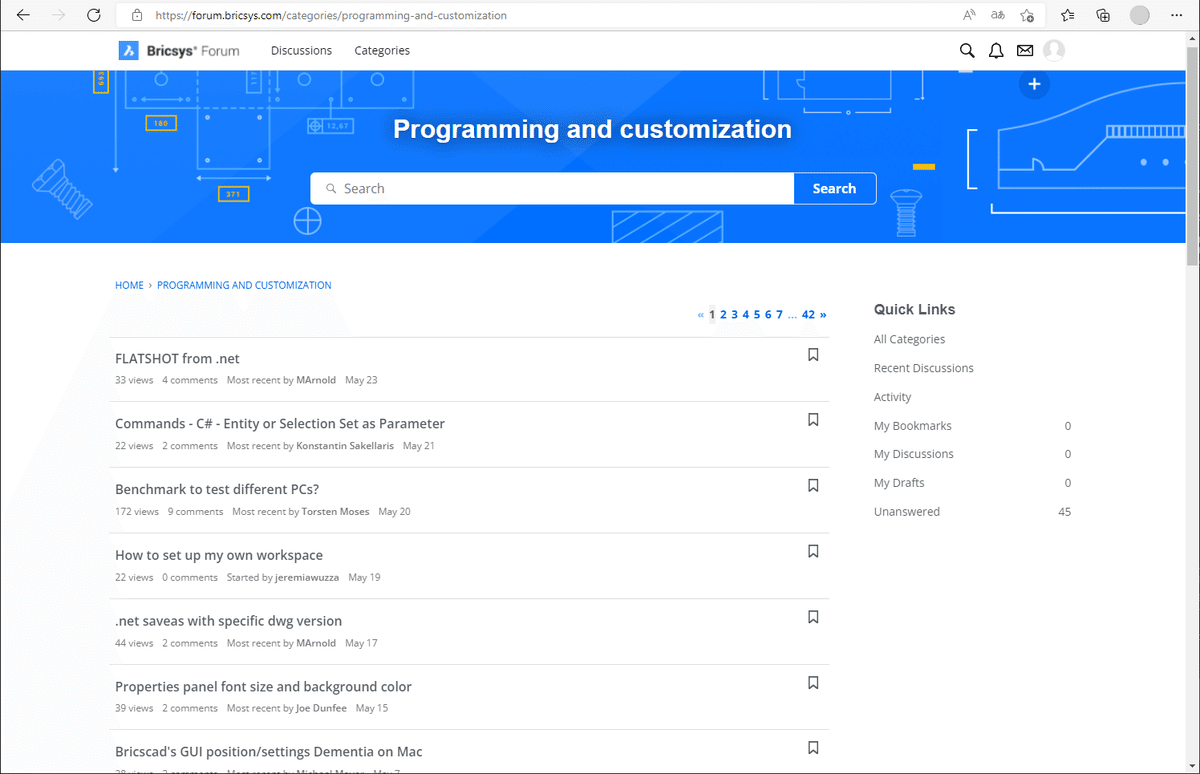Click PROGRAMMING AND CUSTOMIZATION breadcrumb
Viewport: 1200px width, 774px height.
[x=244, y=285]
